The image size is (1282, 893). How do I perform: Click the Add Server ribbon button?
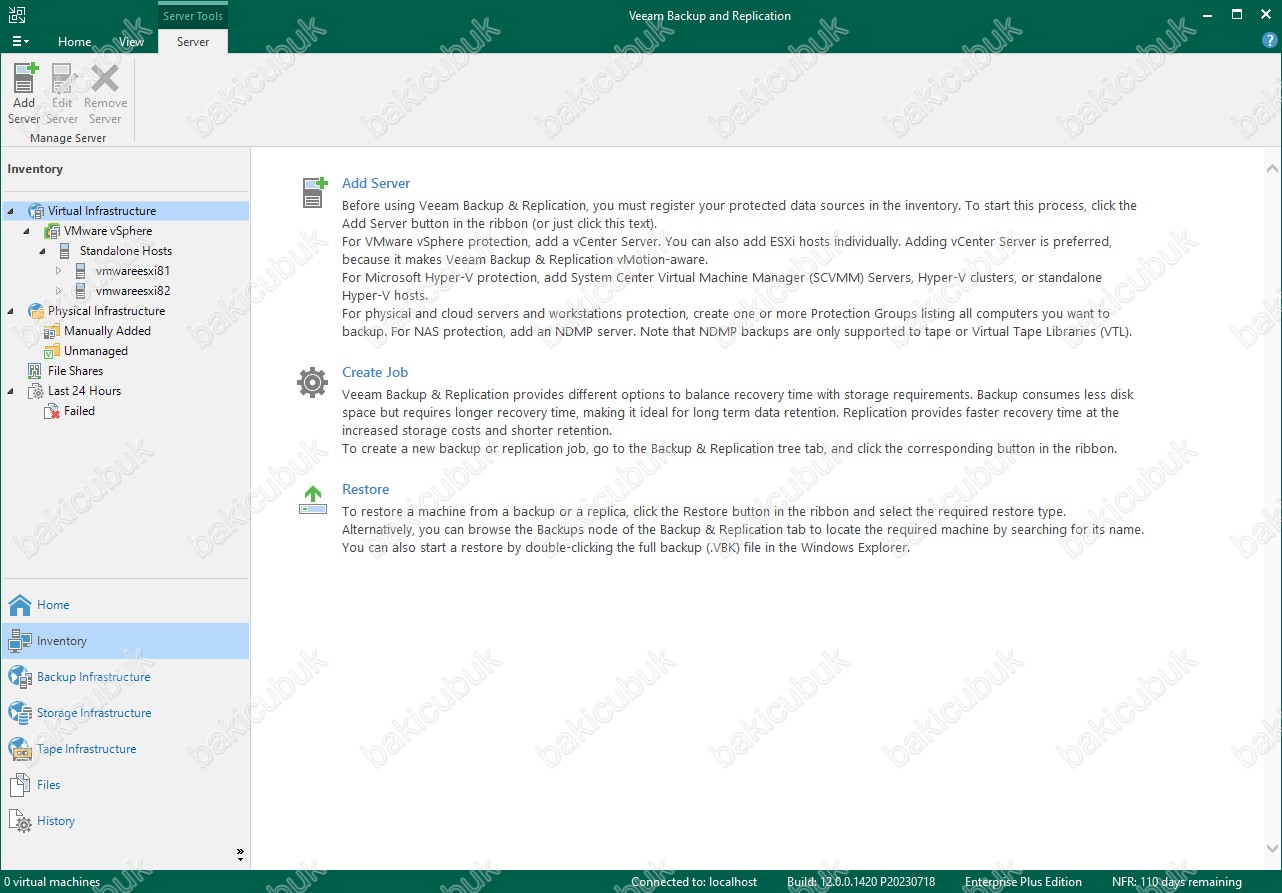click(24, 94)
